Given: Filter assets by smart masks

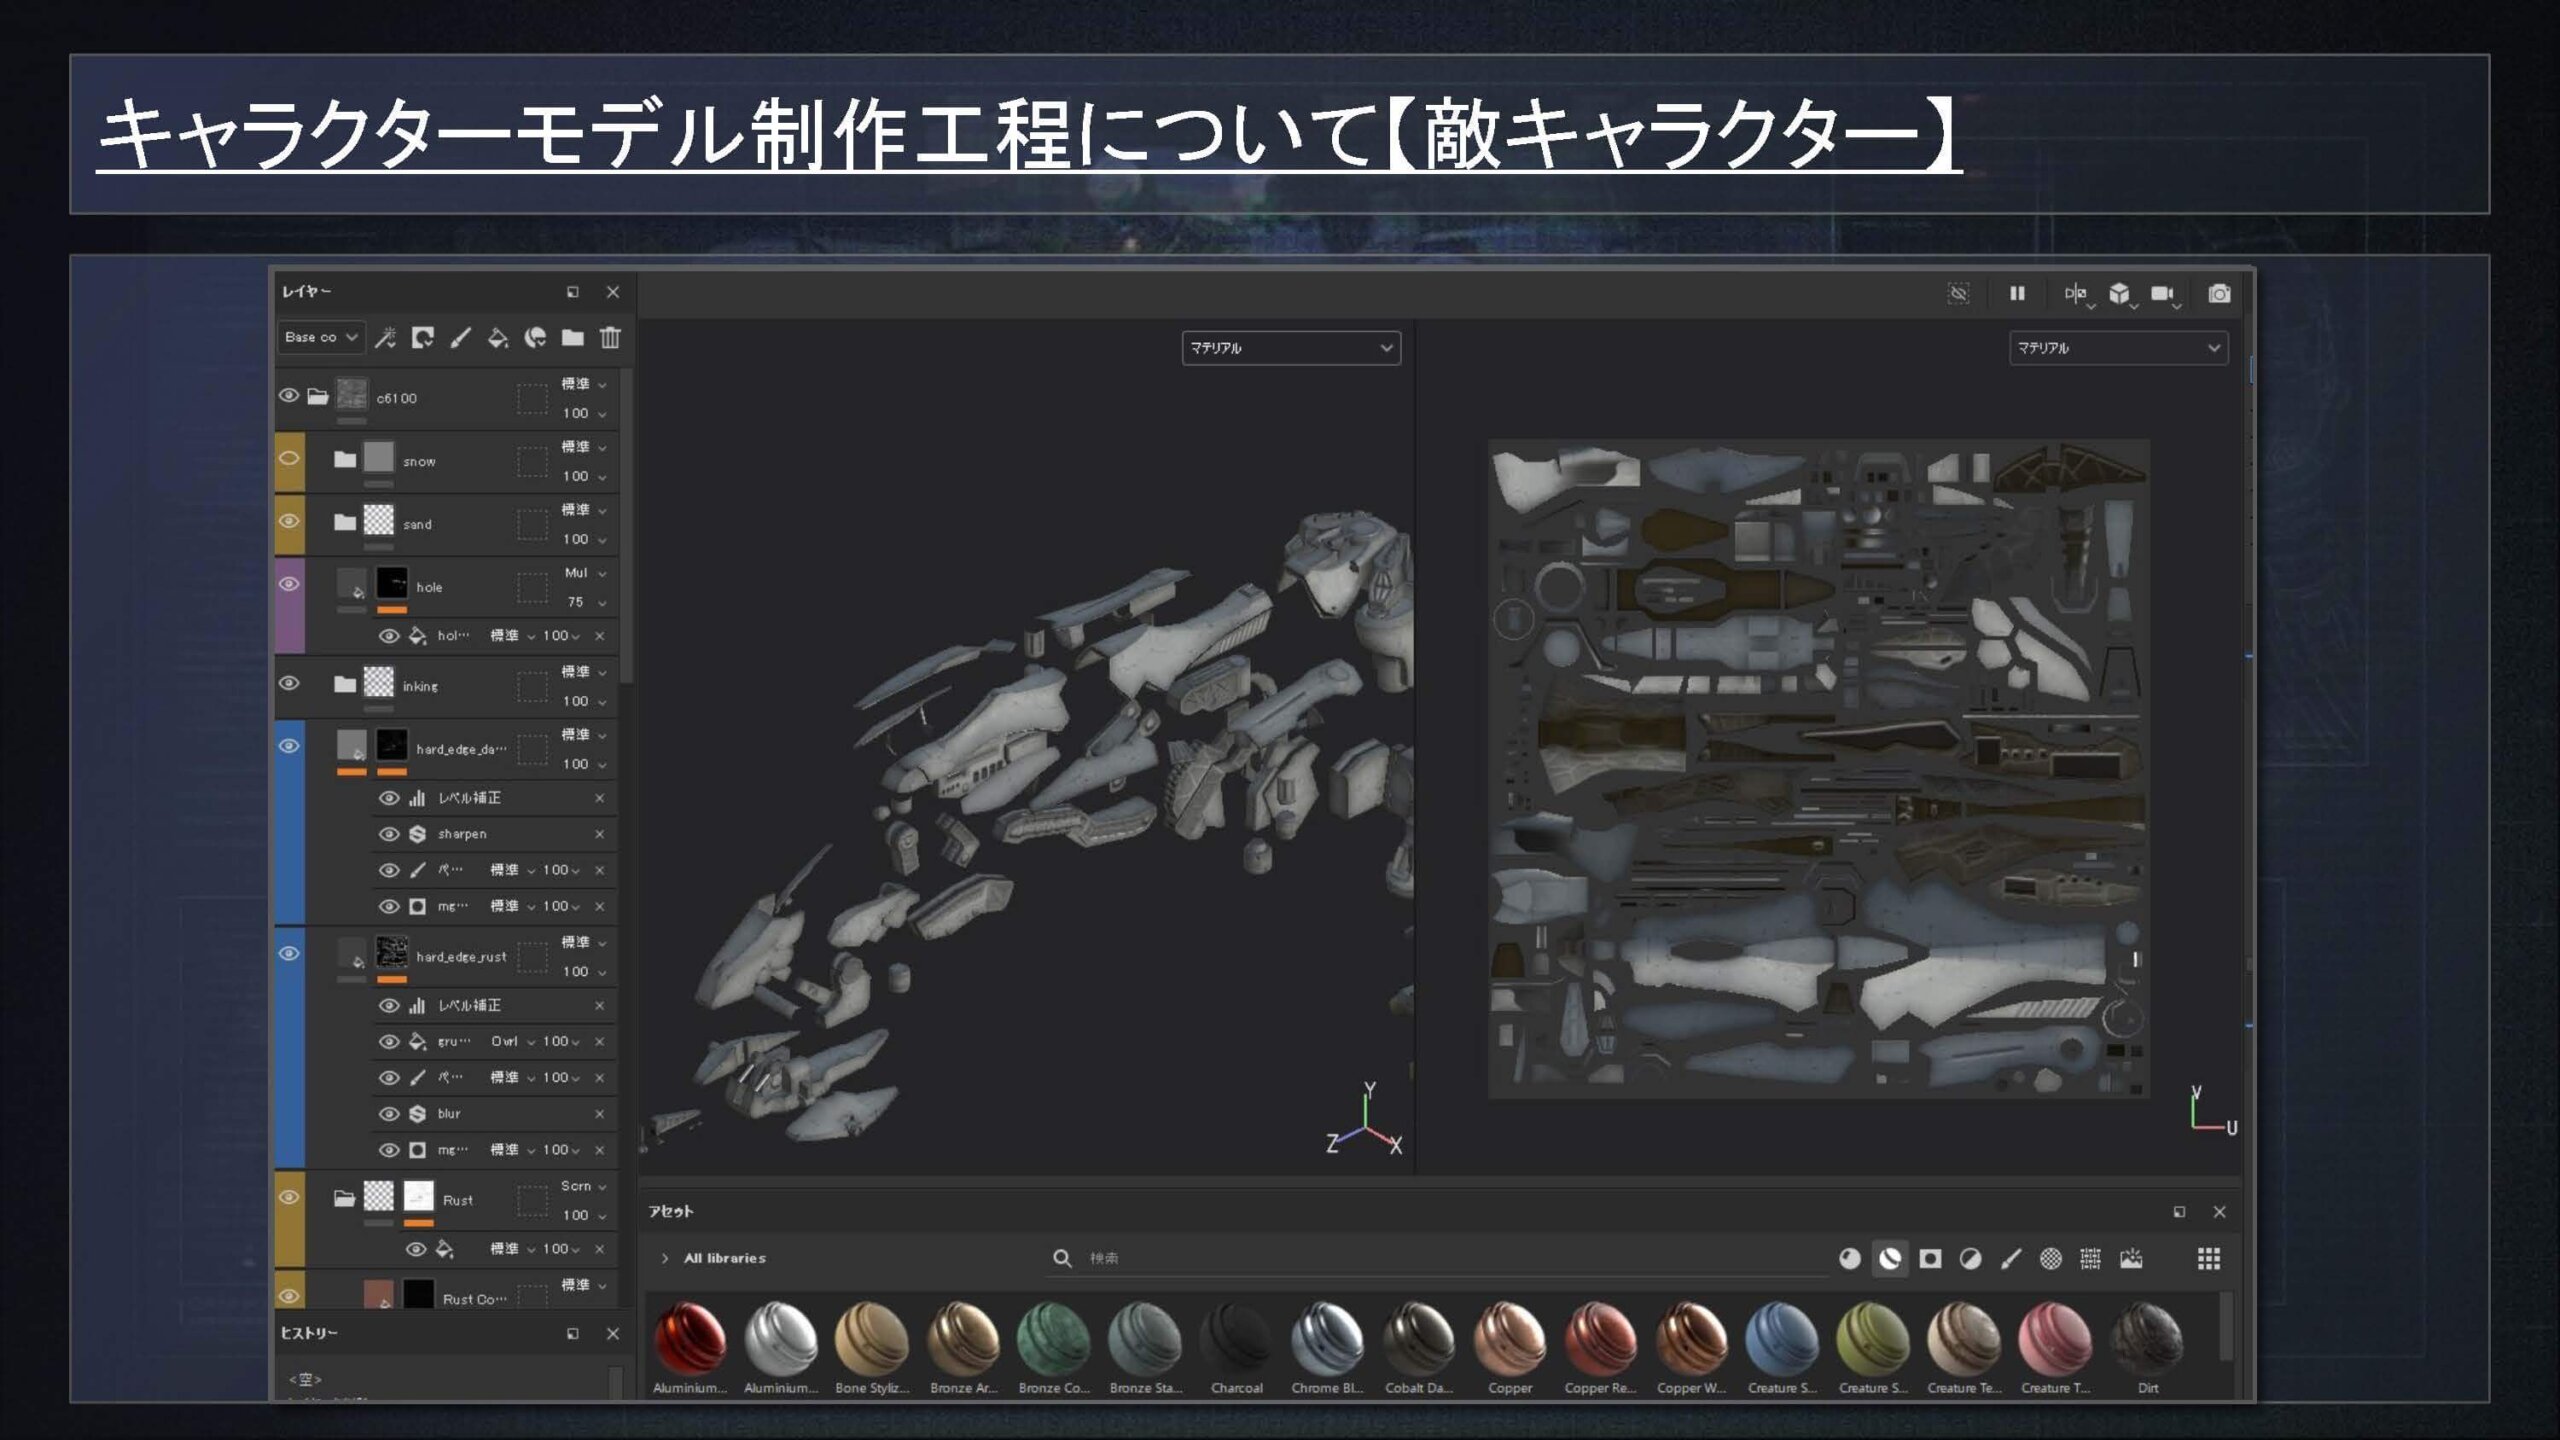Looking at the screenshot, I should (1930, 1259).
